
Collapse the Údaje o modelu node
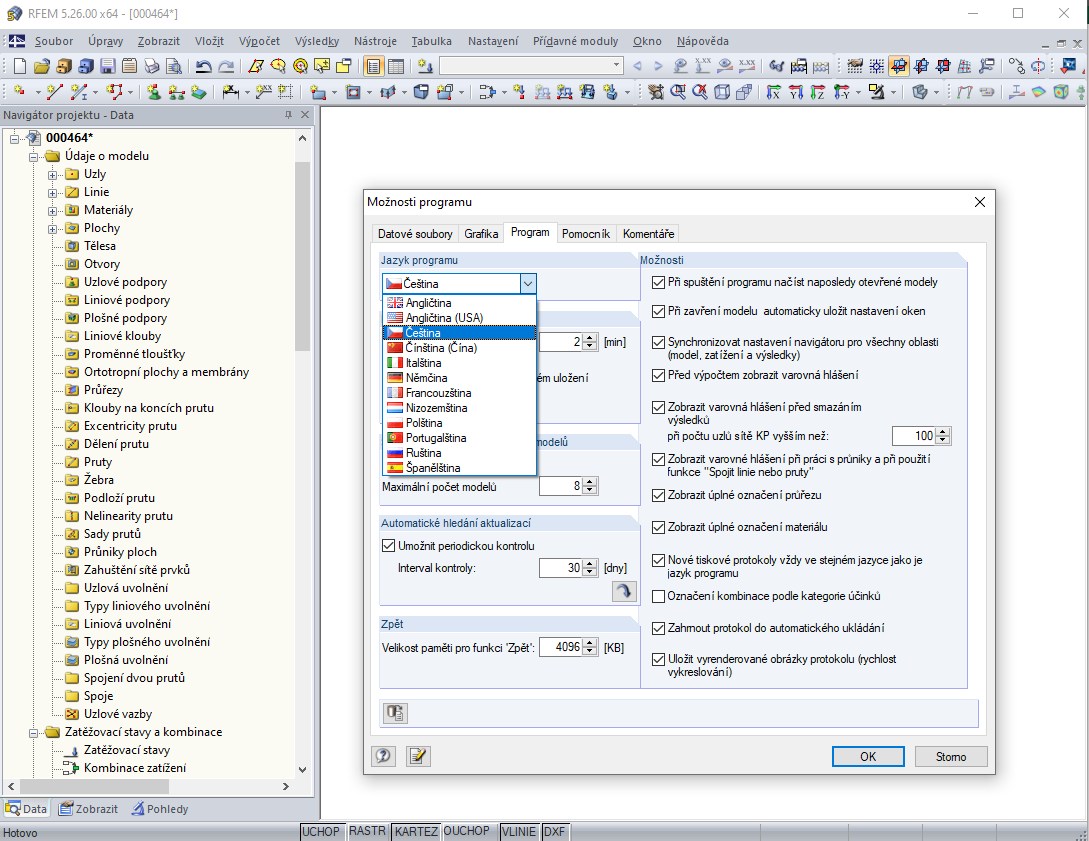coord(33,156)
